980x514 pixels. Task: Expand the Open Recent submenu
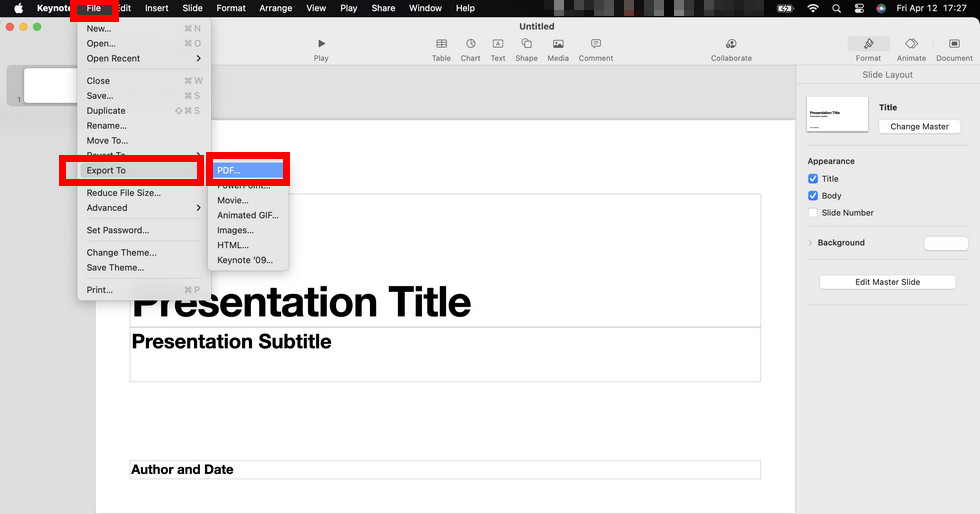click(143, 58)
